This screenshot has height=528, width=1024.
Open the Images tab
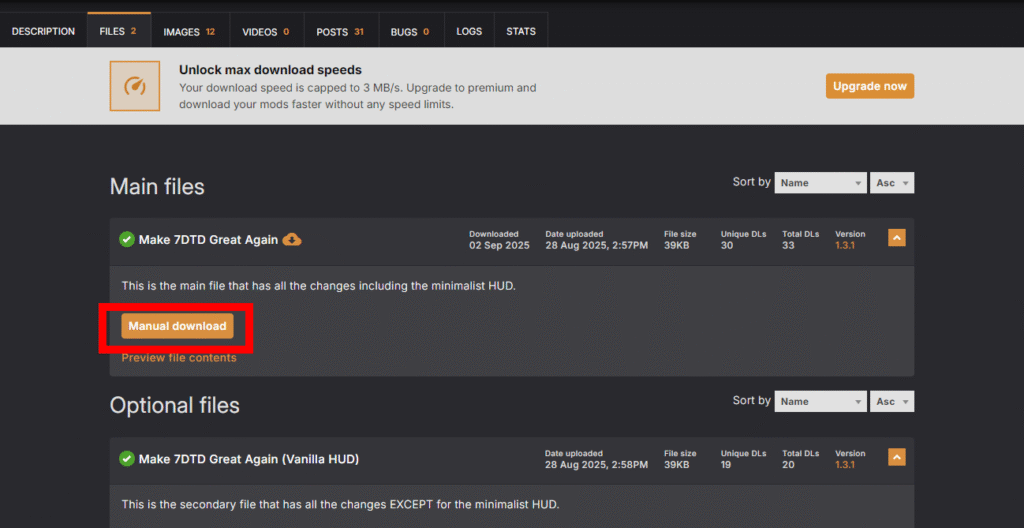click(x=189, y=31)
